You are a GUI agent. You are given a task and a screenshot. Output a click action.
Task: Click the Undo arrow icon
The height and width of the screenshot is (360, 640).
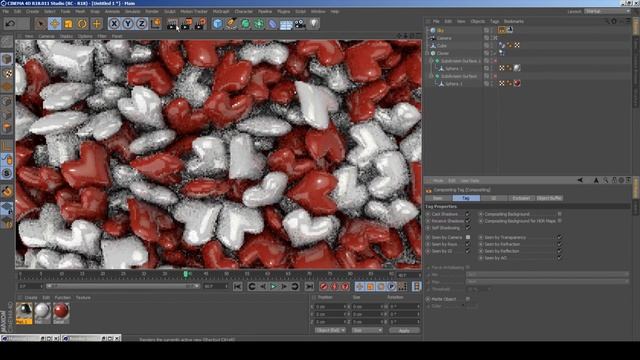point(11,24)
